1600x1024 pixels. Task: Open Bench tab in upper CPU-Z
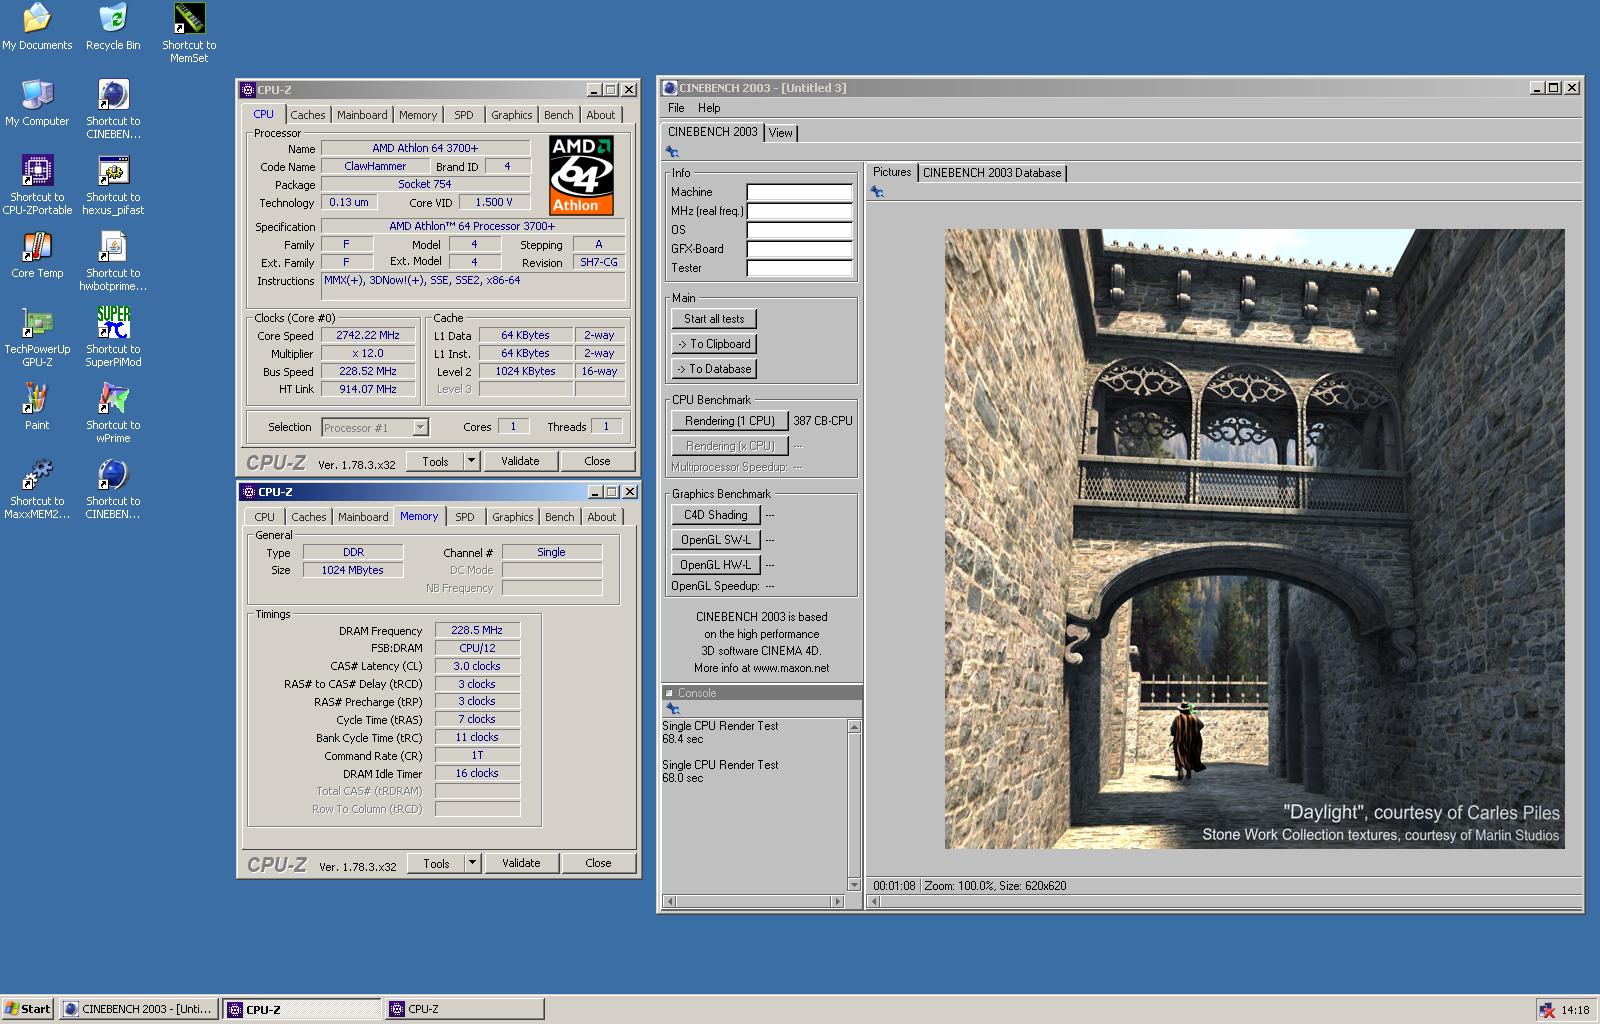coord(559,115)
